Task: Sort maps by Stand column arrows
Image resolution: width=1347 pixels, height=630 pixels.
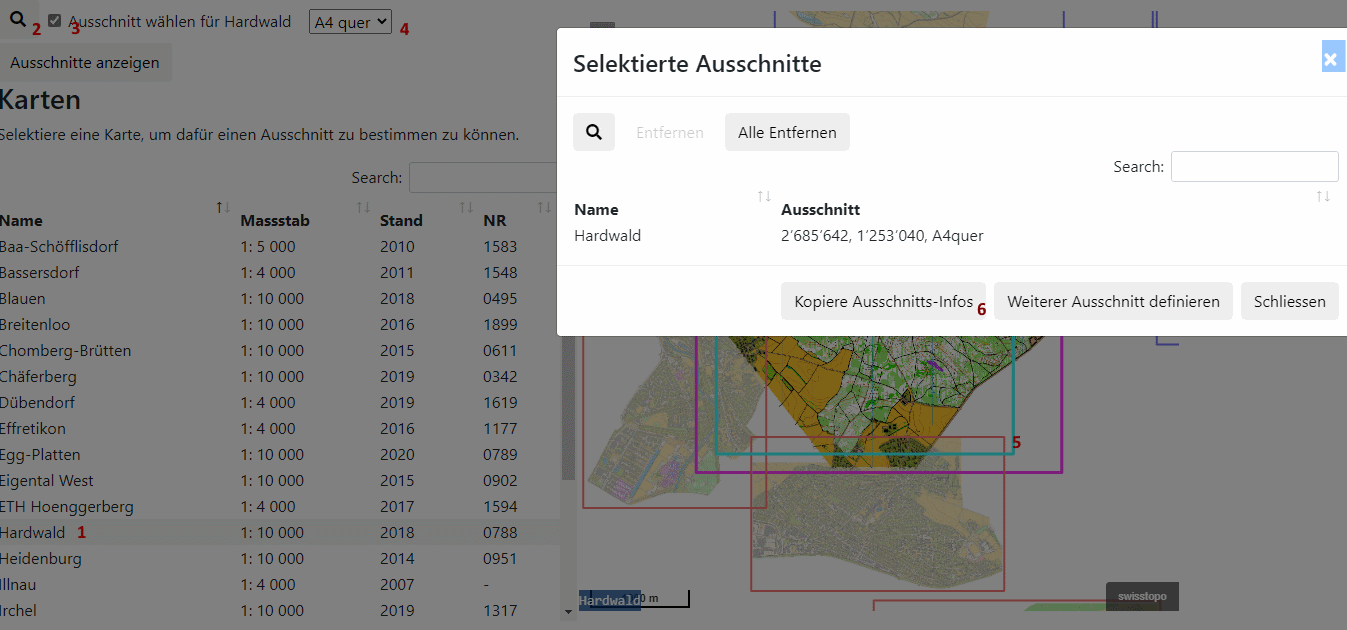Action: [x=466, y=208]
